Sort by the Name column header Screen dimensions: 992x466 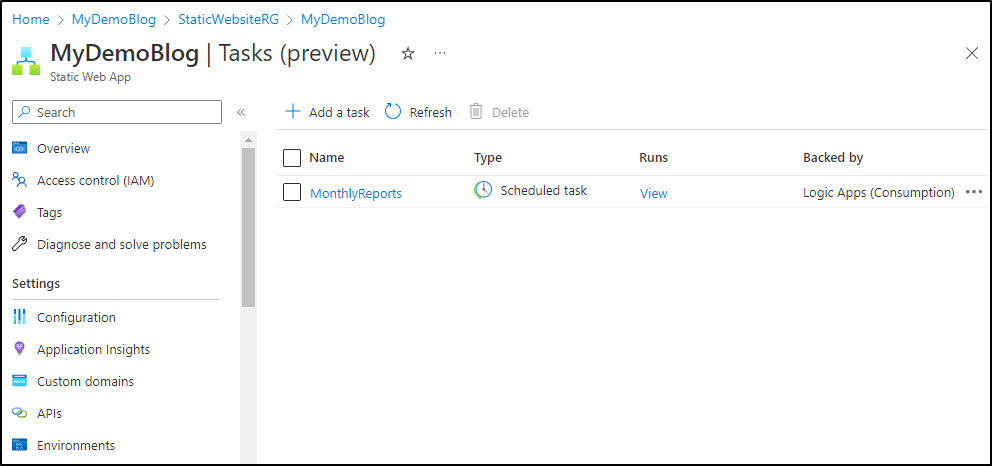tap(326, 158)
